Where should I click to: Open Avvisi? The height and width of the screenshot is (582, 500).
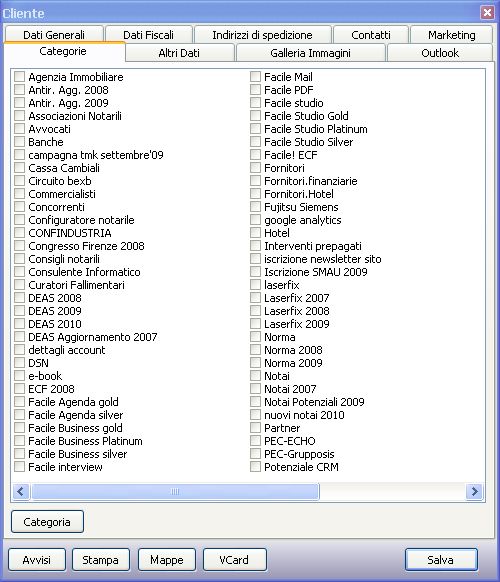click(x=37, y=559)
